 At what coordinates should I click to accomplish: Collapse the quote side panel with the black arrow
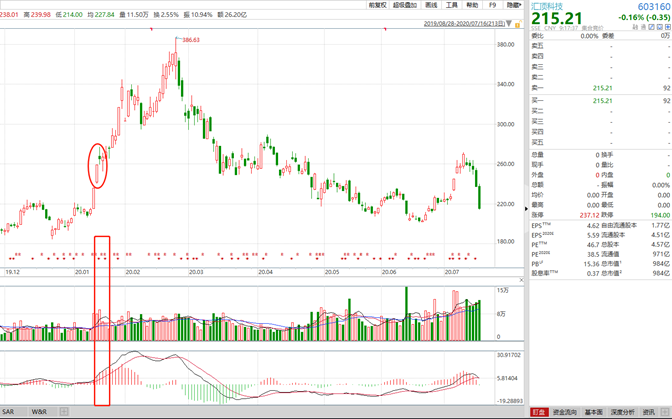click(x=526, y=209)
